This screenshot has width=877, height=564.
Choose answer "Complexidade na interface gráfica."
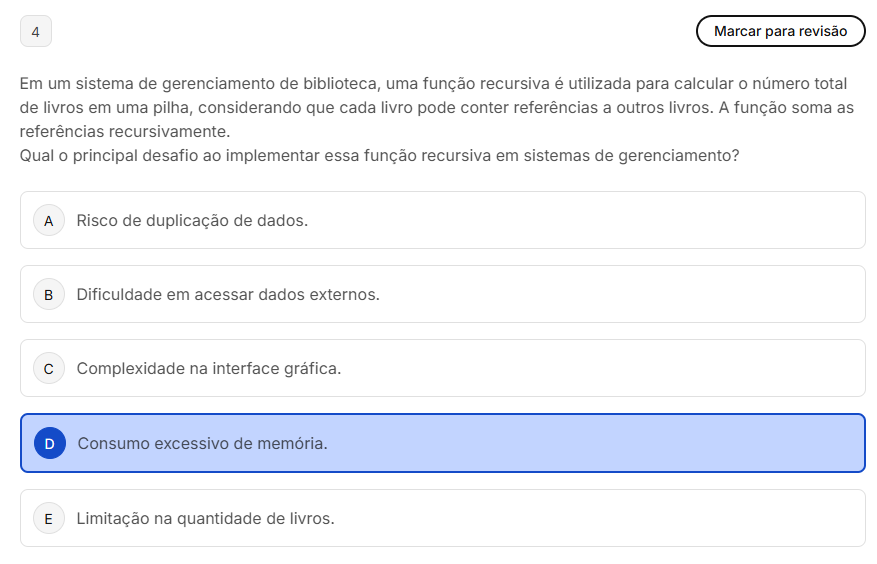209,368
